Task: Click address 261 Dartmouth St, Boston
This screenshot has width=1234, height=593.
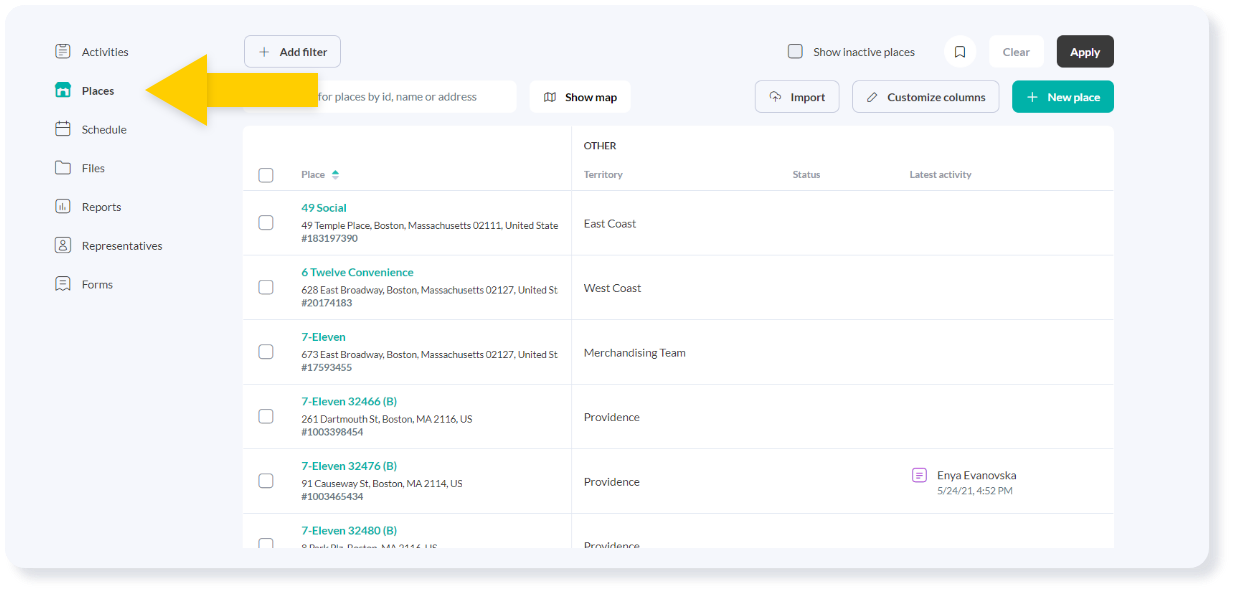Action: [387, 419]
